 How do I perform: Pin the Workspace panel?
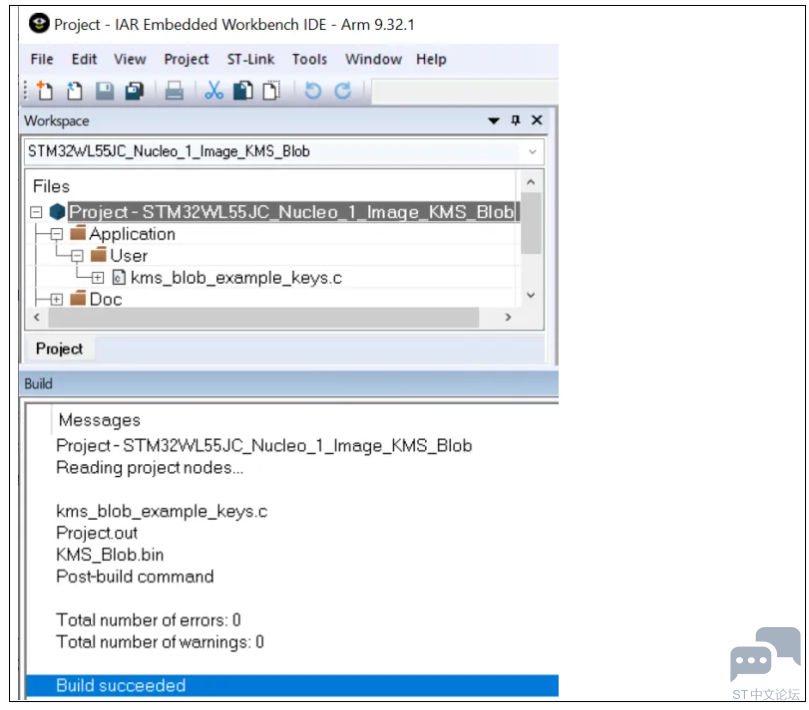tap(515, 120)
